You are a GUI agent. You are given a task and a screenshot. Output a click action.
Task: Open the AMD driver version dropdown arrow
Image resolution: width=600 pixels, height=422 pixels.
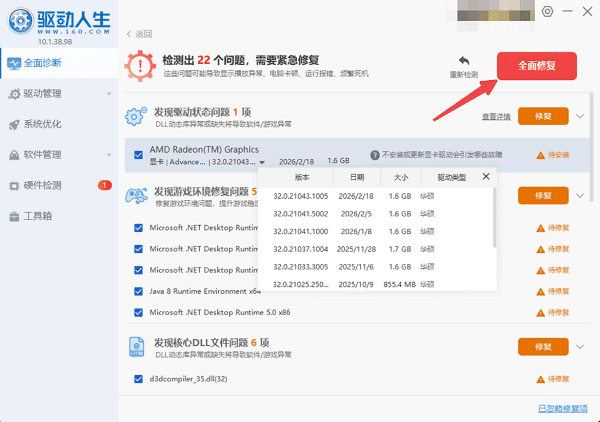(x=262, y=162)
